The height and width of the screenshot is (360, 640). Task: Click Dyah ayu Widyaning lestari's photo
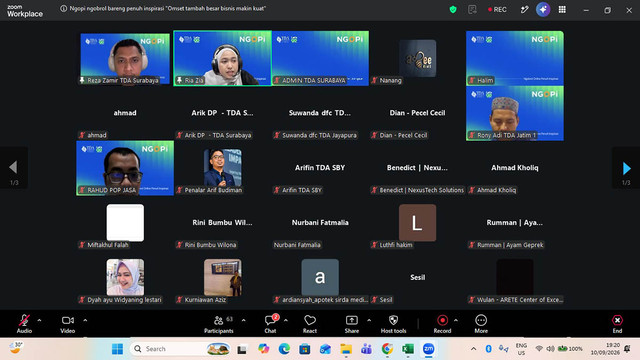[125, 277]
